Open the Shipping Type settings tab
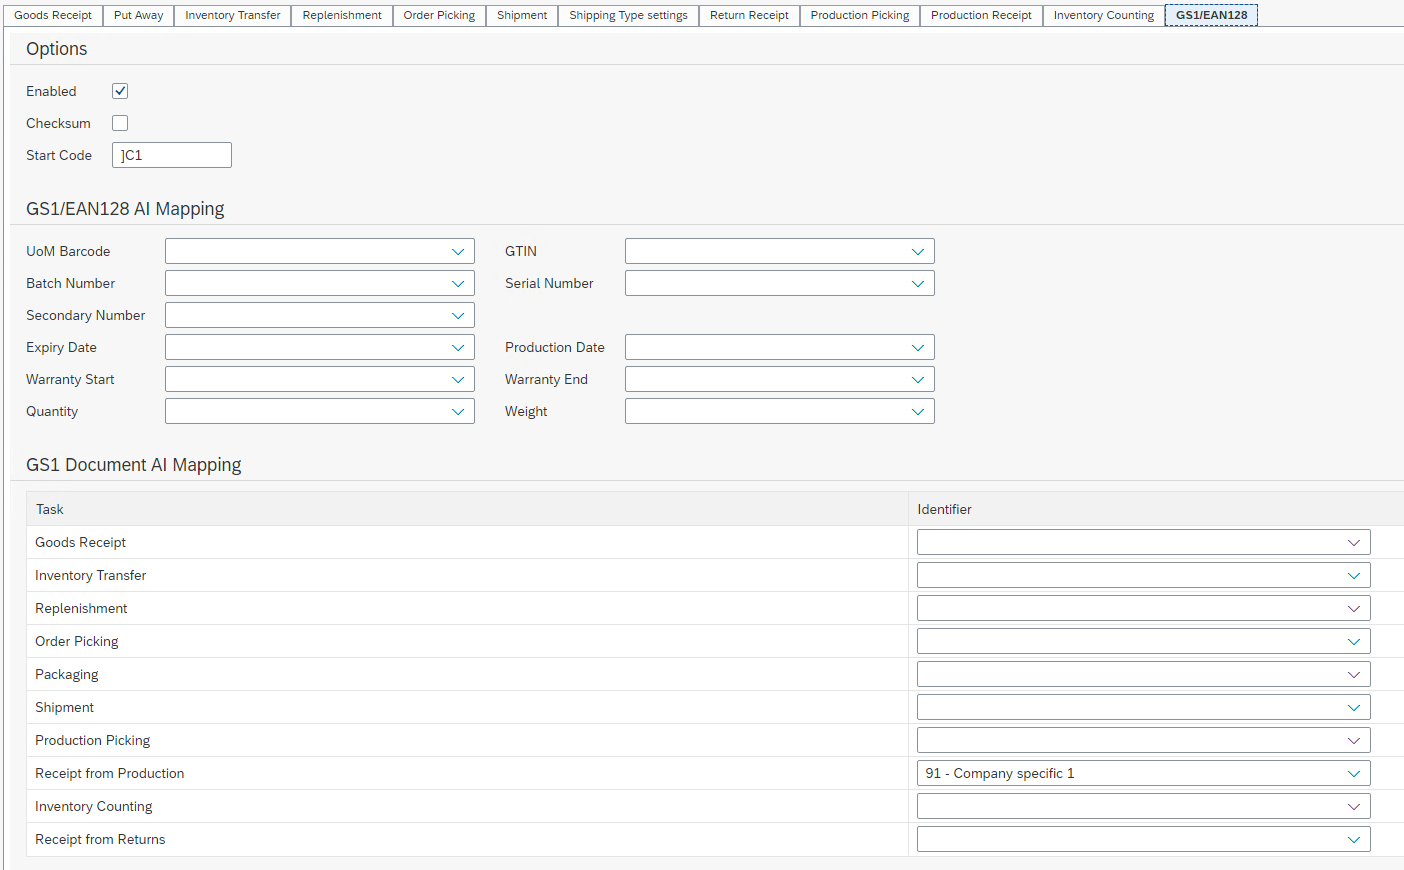Viewport: 1404px width, 870px height. [628, 15]
